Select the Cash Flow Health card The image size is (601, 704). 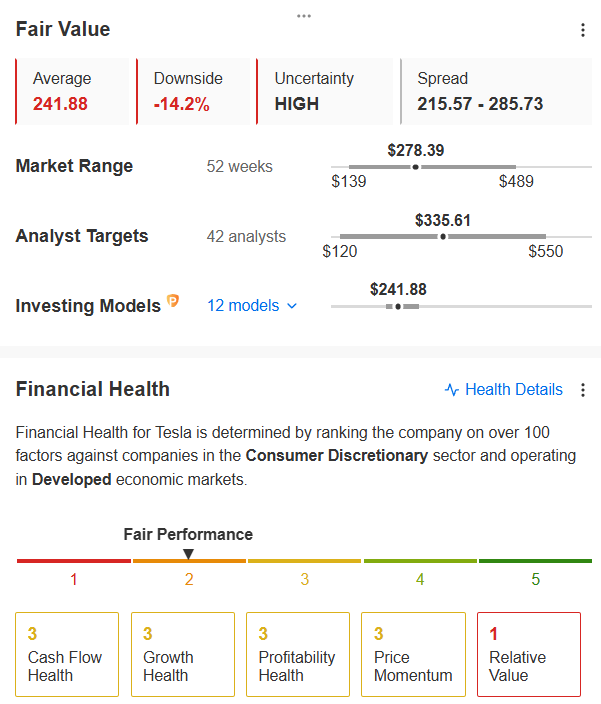[x=67, y=654]
